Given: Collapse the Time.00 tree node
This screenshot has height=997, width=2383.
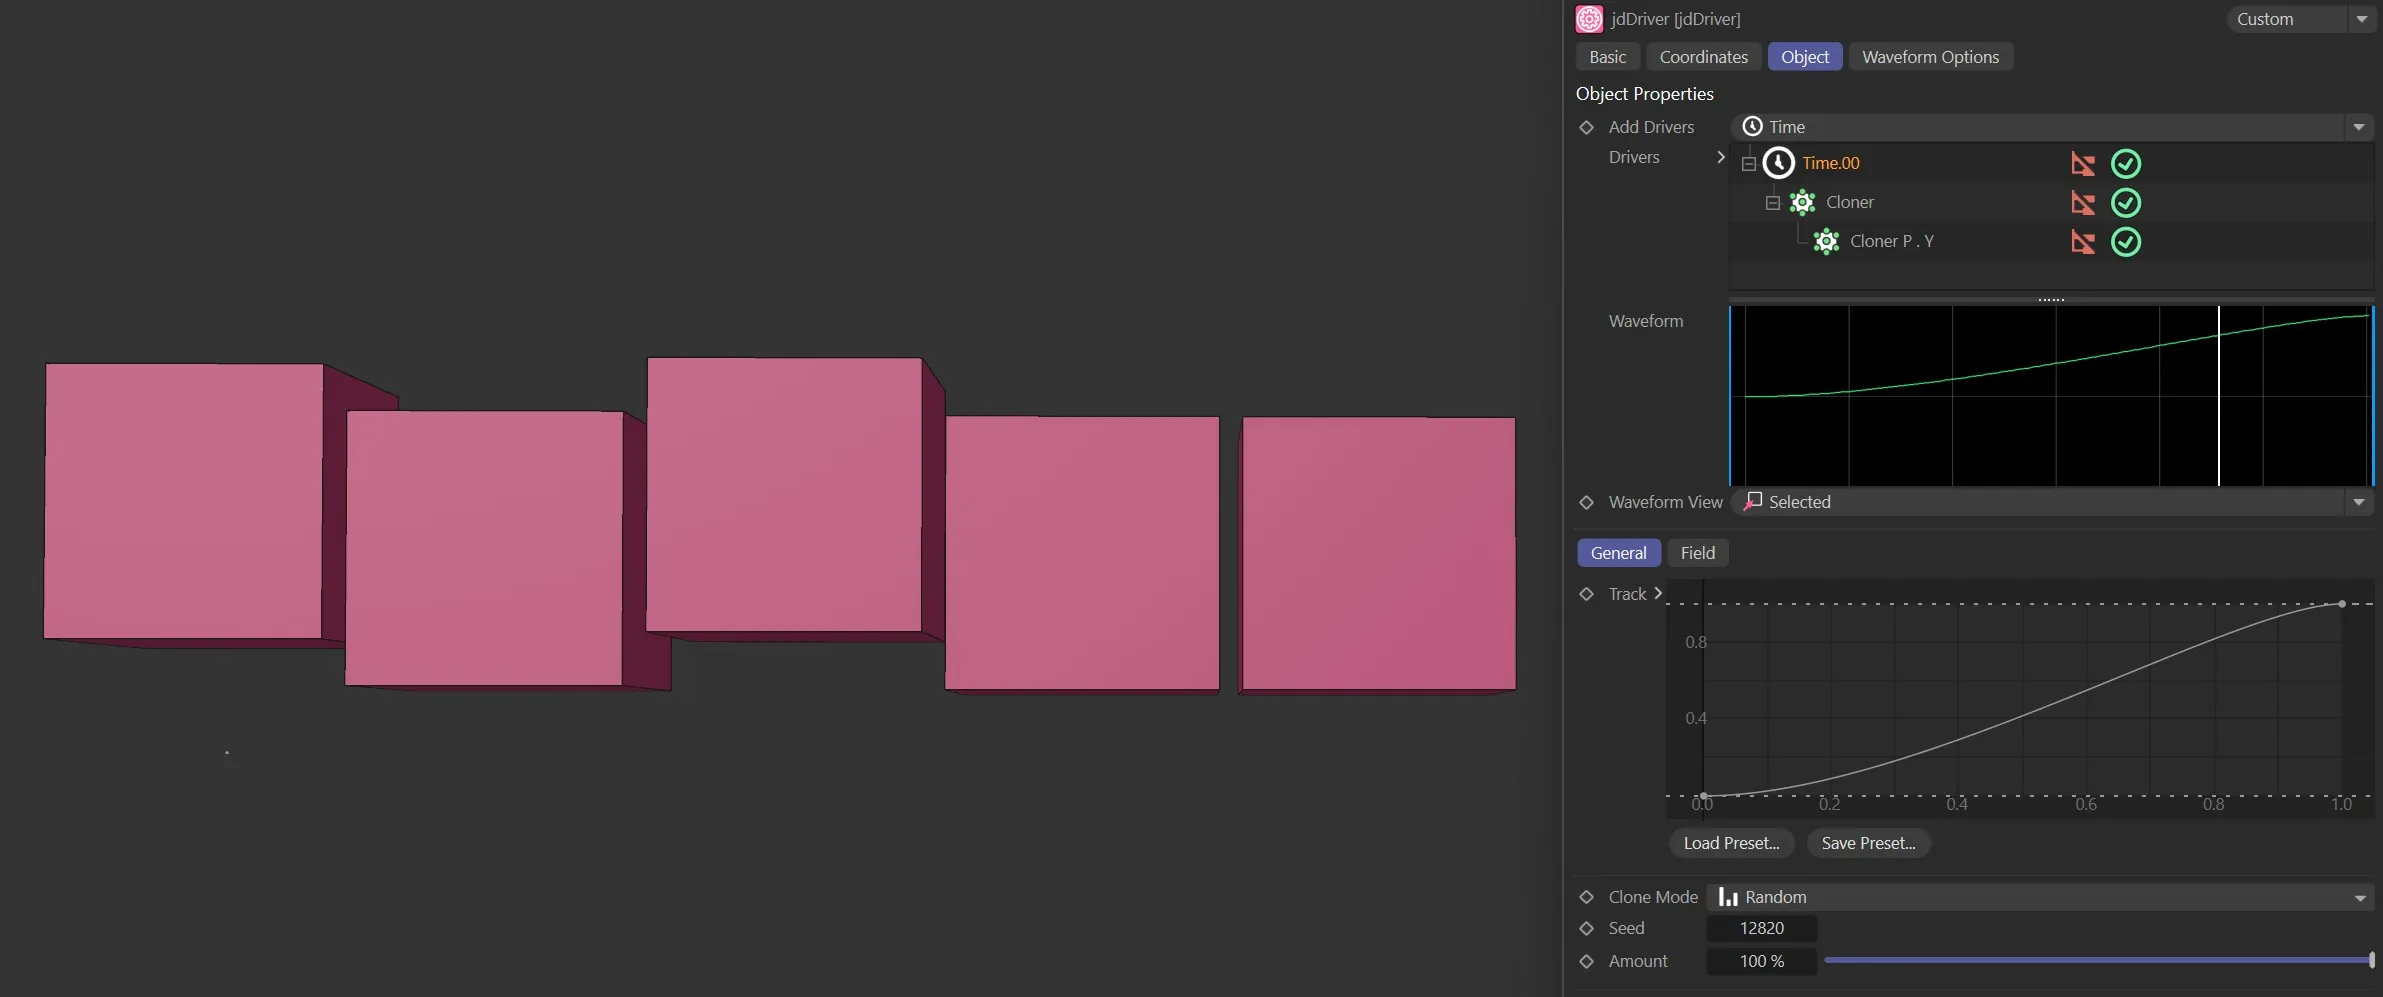Looking at the screenshot, I should coord(1749,164).
